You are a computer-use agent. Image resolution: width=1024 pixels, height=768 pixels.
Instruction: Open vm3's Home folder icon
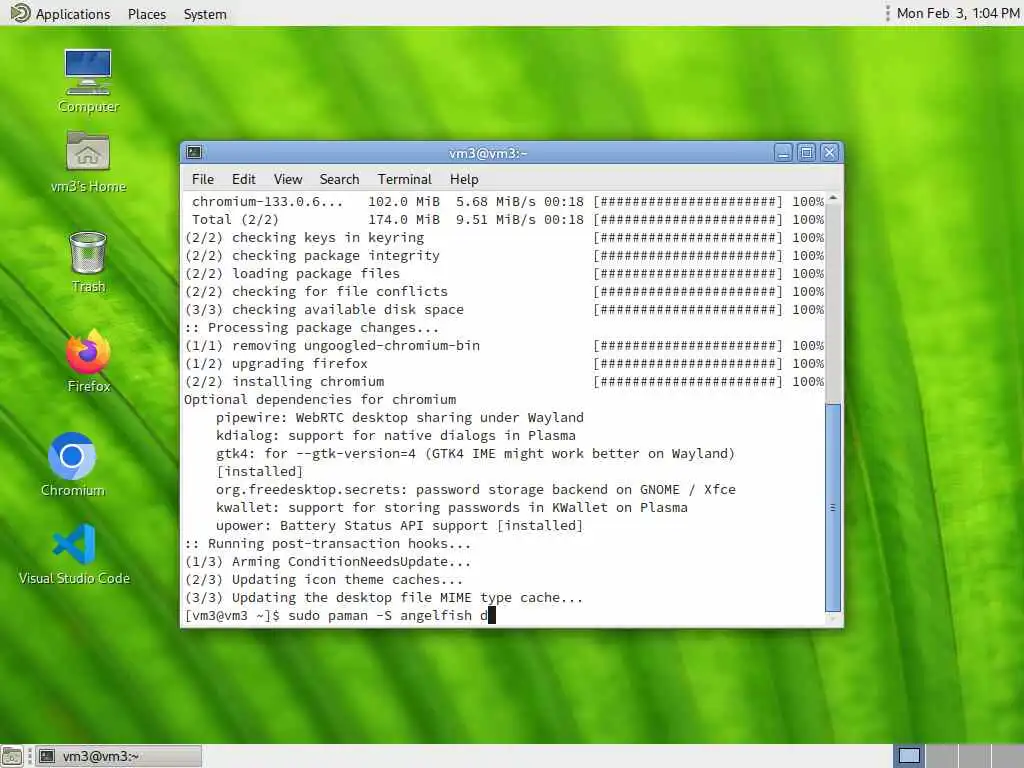88,161
